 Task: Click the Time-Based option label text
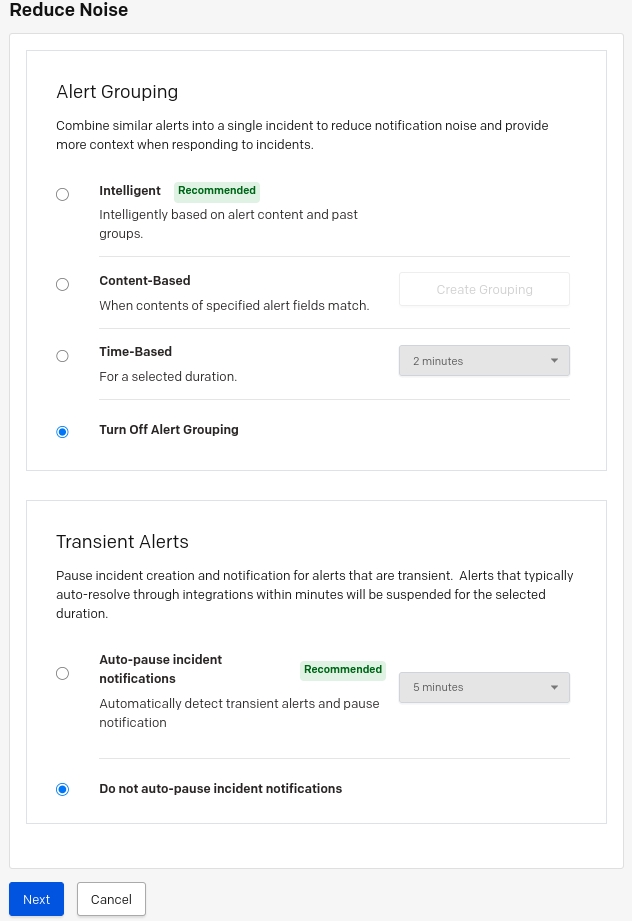(x=136, y=352)
